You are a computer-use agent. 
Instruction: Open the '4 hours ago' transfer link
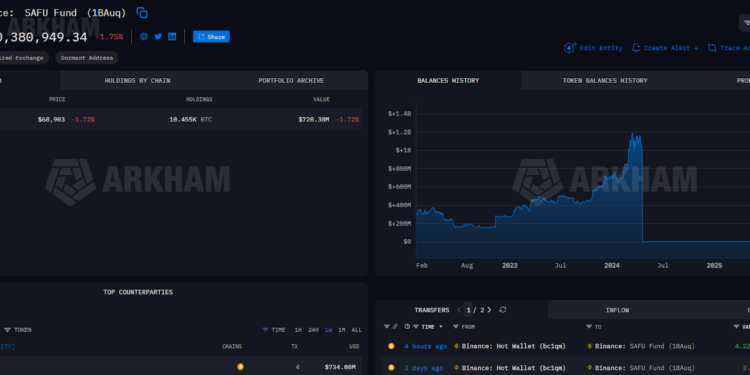pos(426,346)
